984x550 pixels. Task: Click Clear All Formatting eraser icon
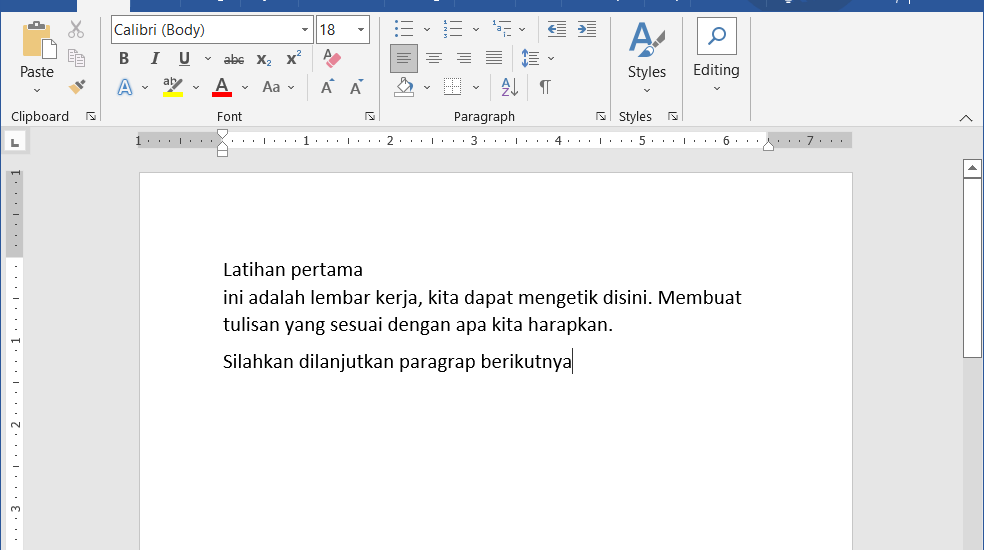point(332,58)
